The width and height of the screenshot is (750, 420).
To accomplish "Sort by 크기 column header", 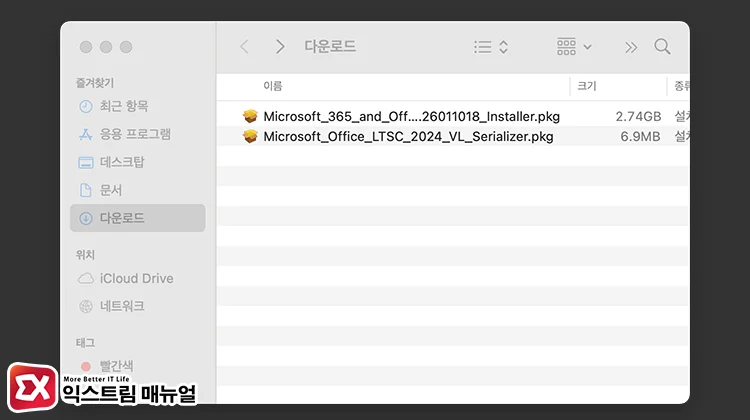I will 587,86.
